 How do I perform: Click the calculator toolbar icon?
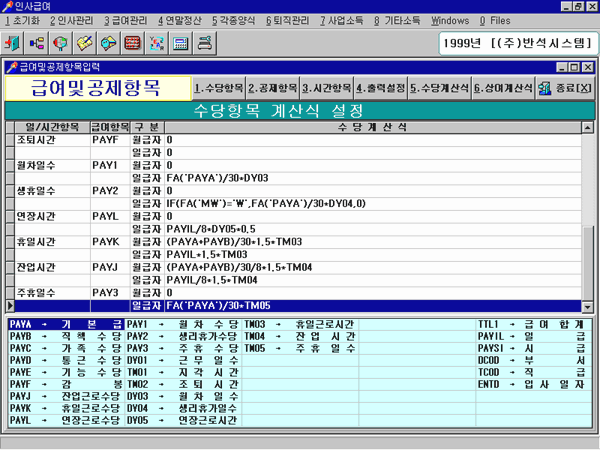click(180, 43)
